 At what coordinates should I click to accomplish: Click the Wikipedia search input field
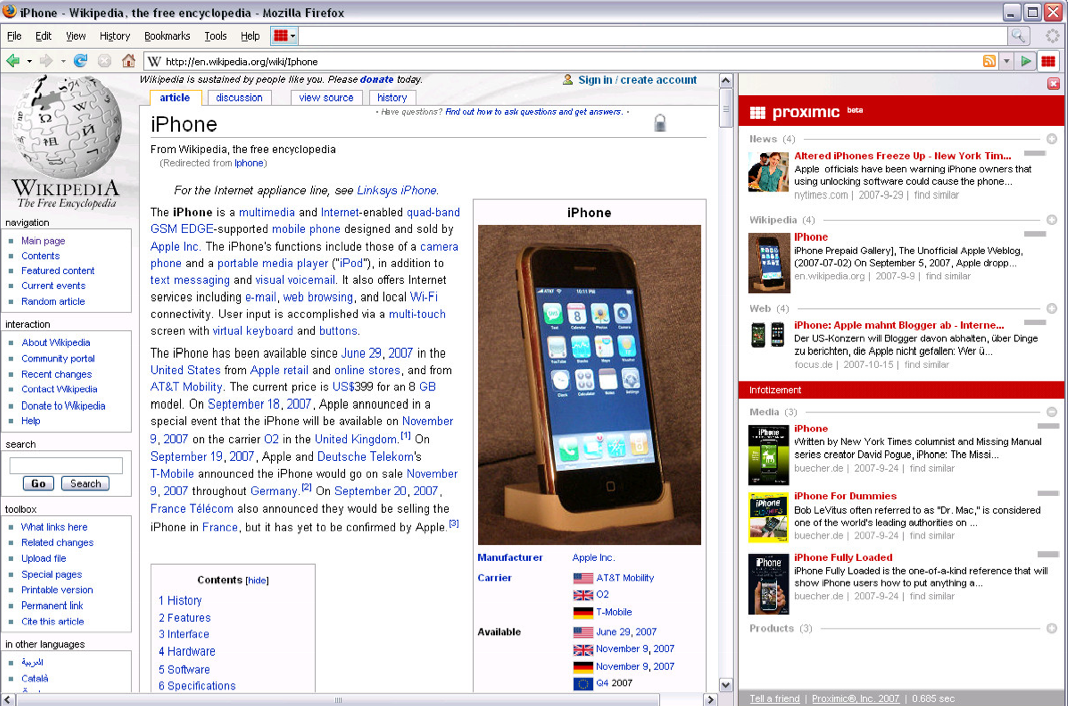pos(66,466)
